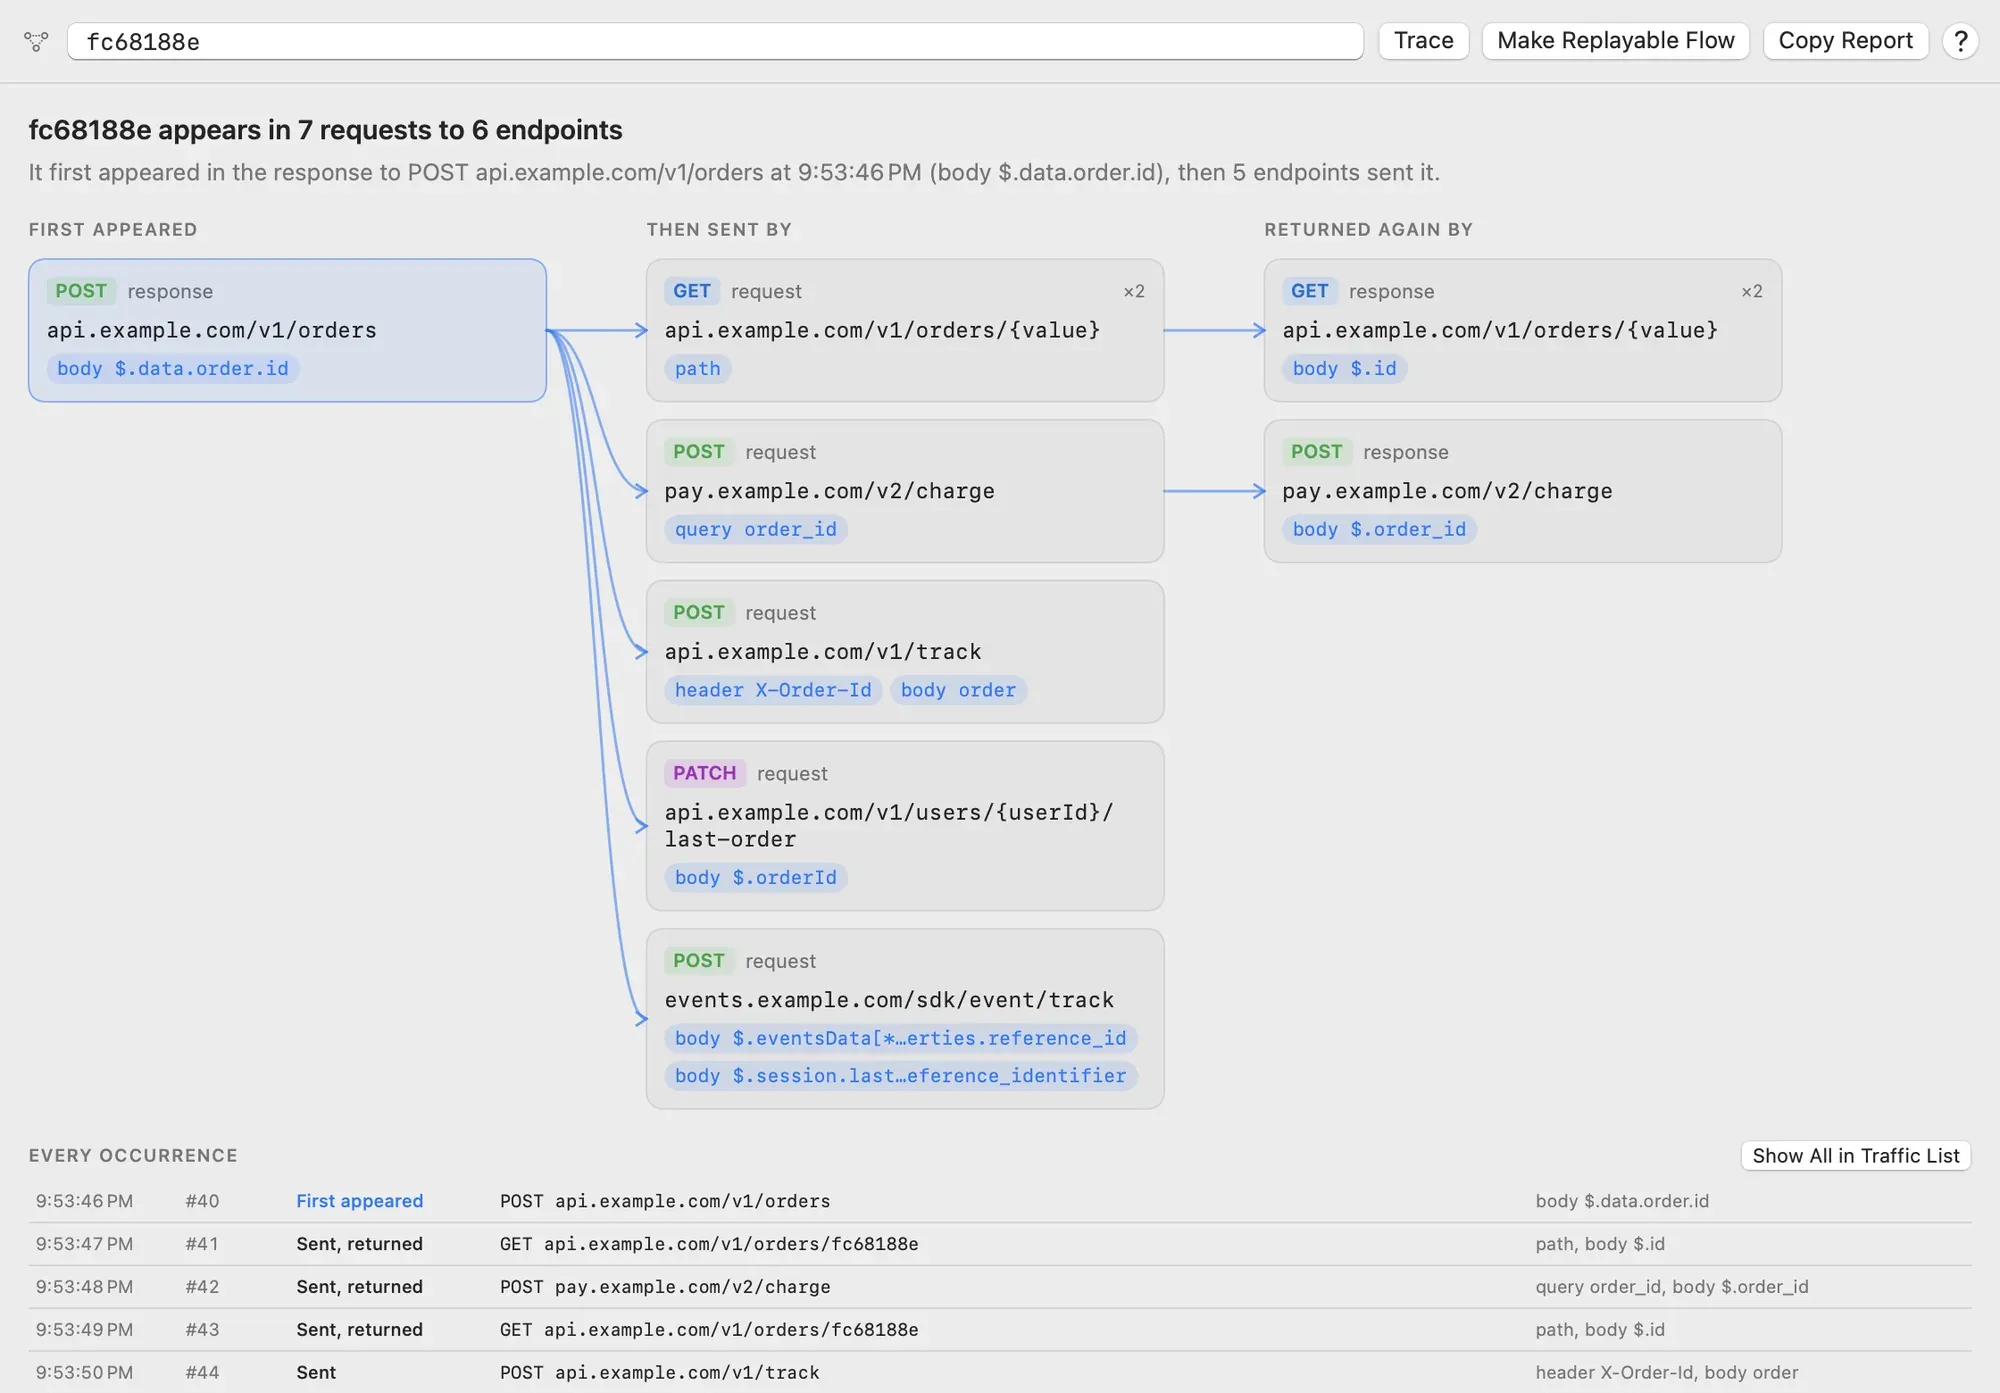This screenshot has height=1393, width=2000.
Task: Click the ×2 count on GET request card
Action: [x=1134, y=291]
